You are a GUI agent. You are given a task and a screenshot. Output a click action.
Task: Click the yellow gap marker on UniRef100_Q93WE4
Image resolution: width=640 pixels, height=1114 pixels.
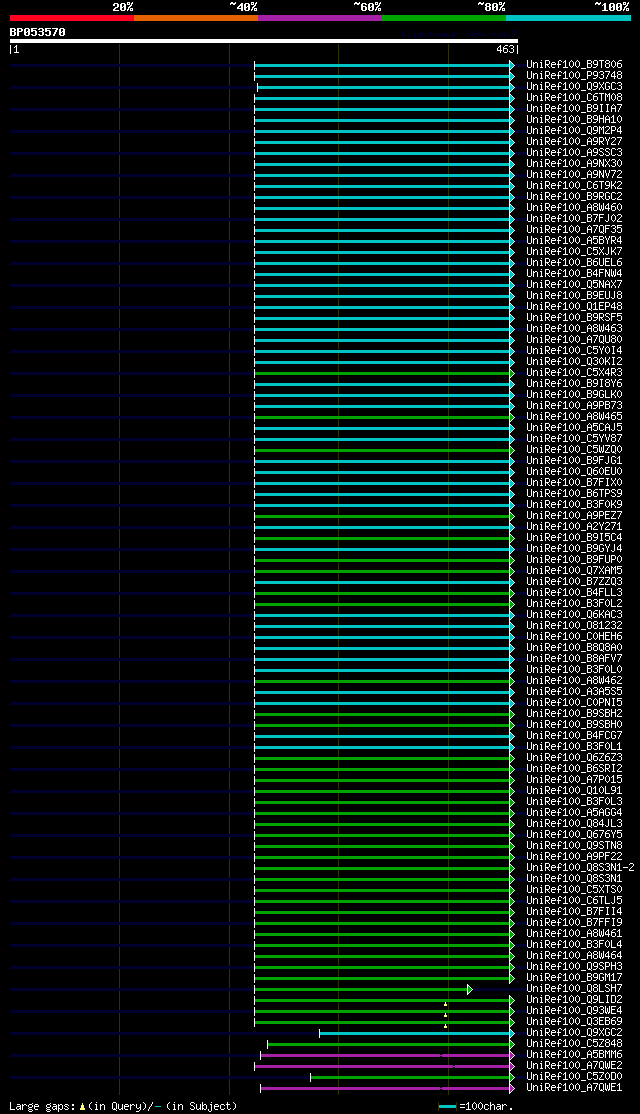tap(445, 1015)
